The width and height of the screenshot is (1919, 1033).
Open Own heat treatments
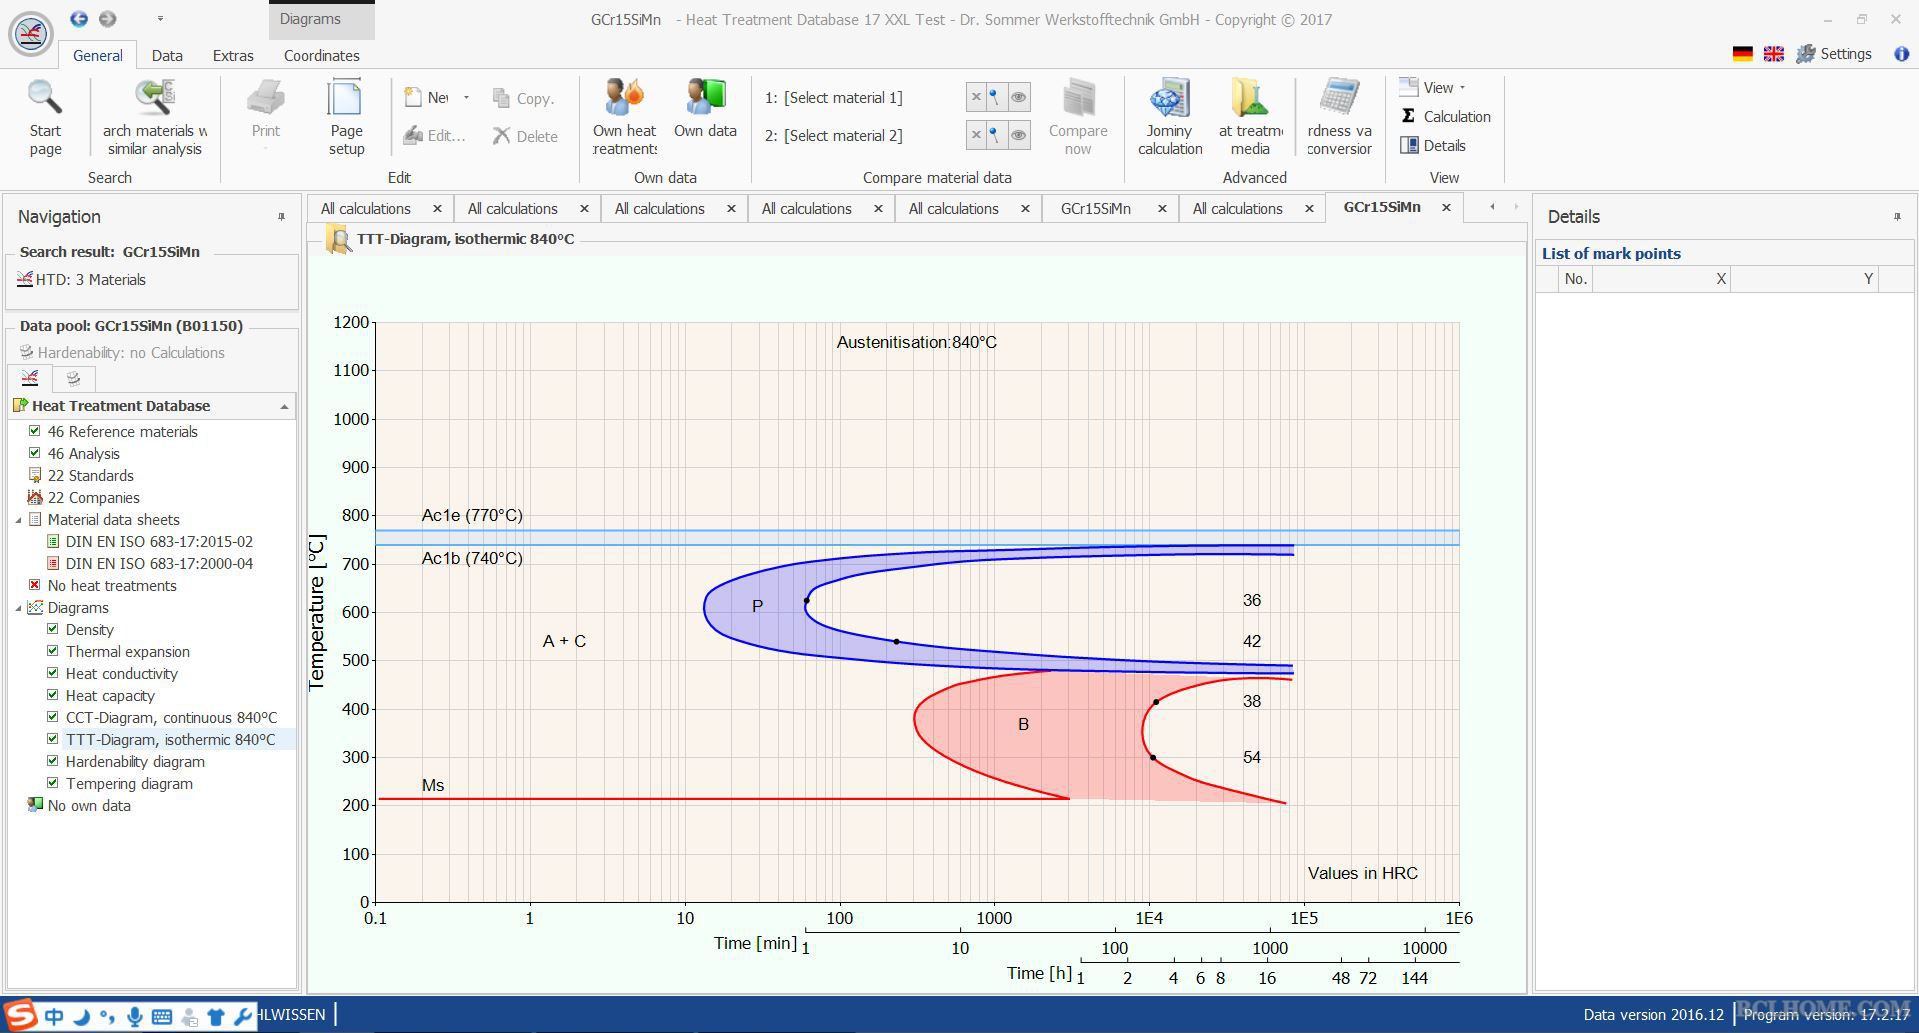624,117
